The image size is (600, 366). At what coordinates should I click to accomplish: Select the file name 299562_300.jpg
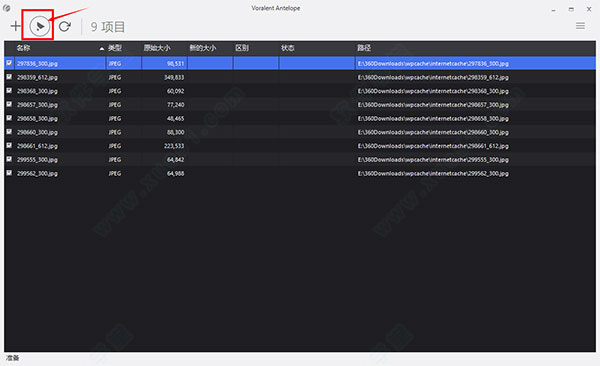pos(37,173)
